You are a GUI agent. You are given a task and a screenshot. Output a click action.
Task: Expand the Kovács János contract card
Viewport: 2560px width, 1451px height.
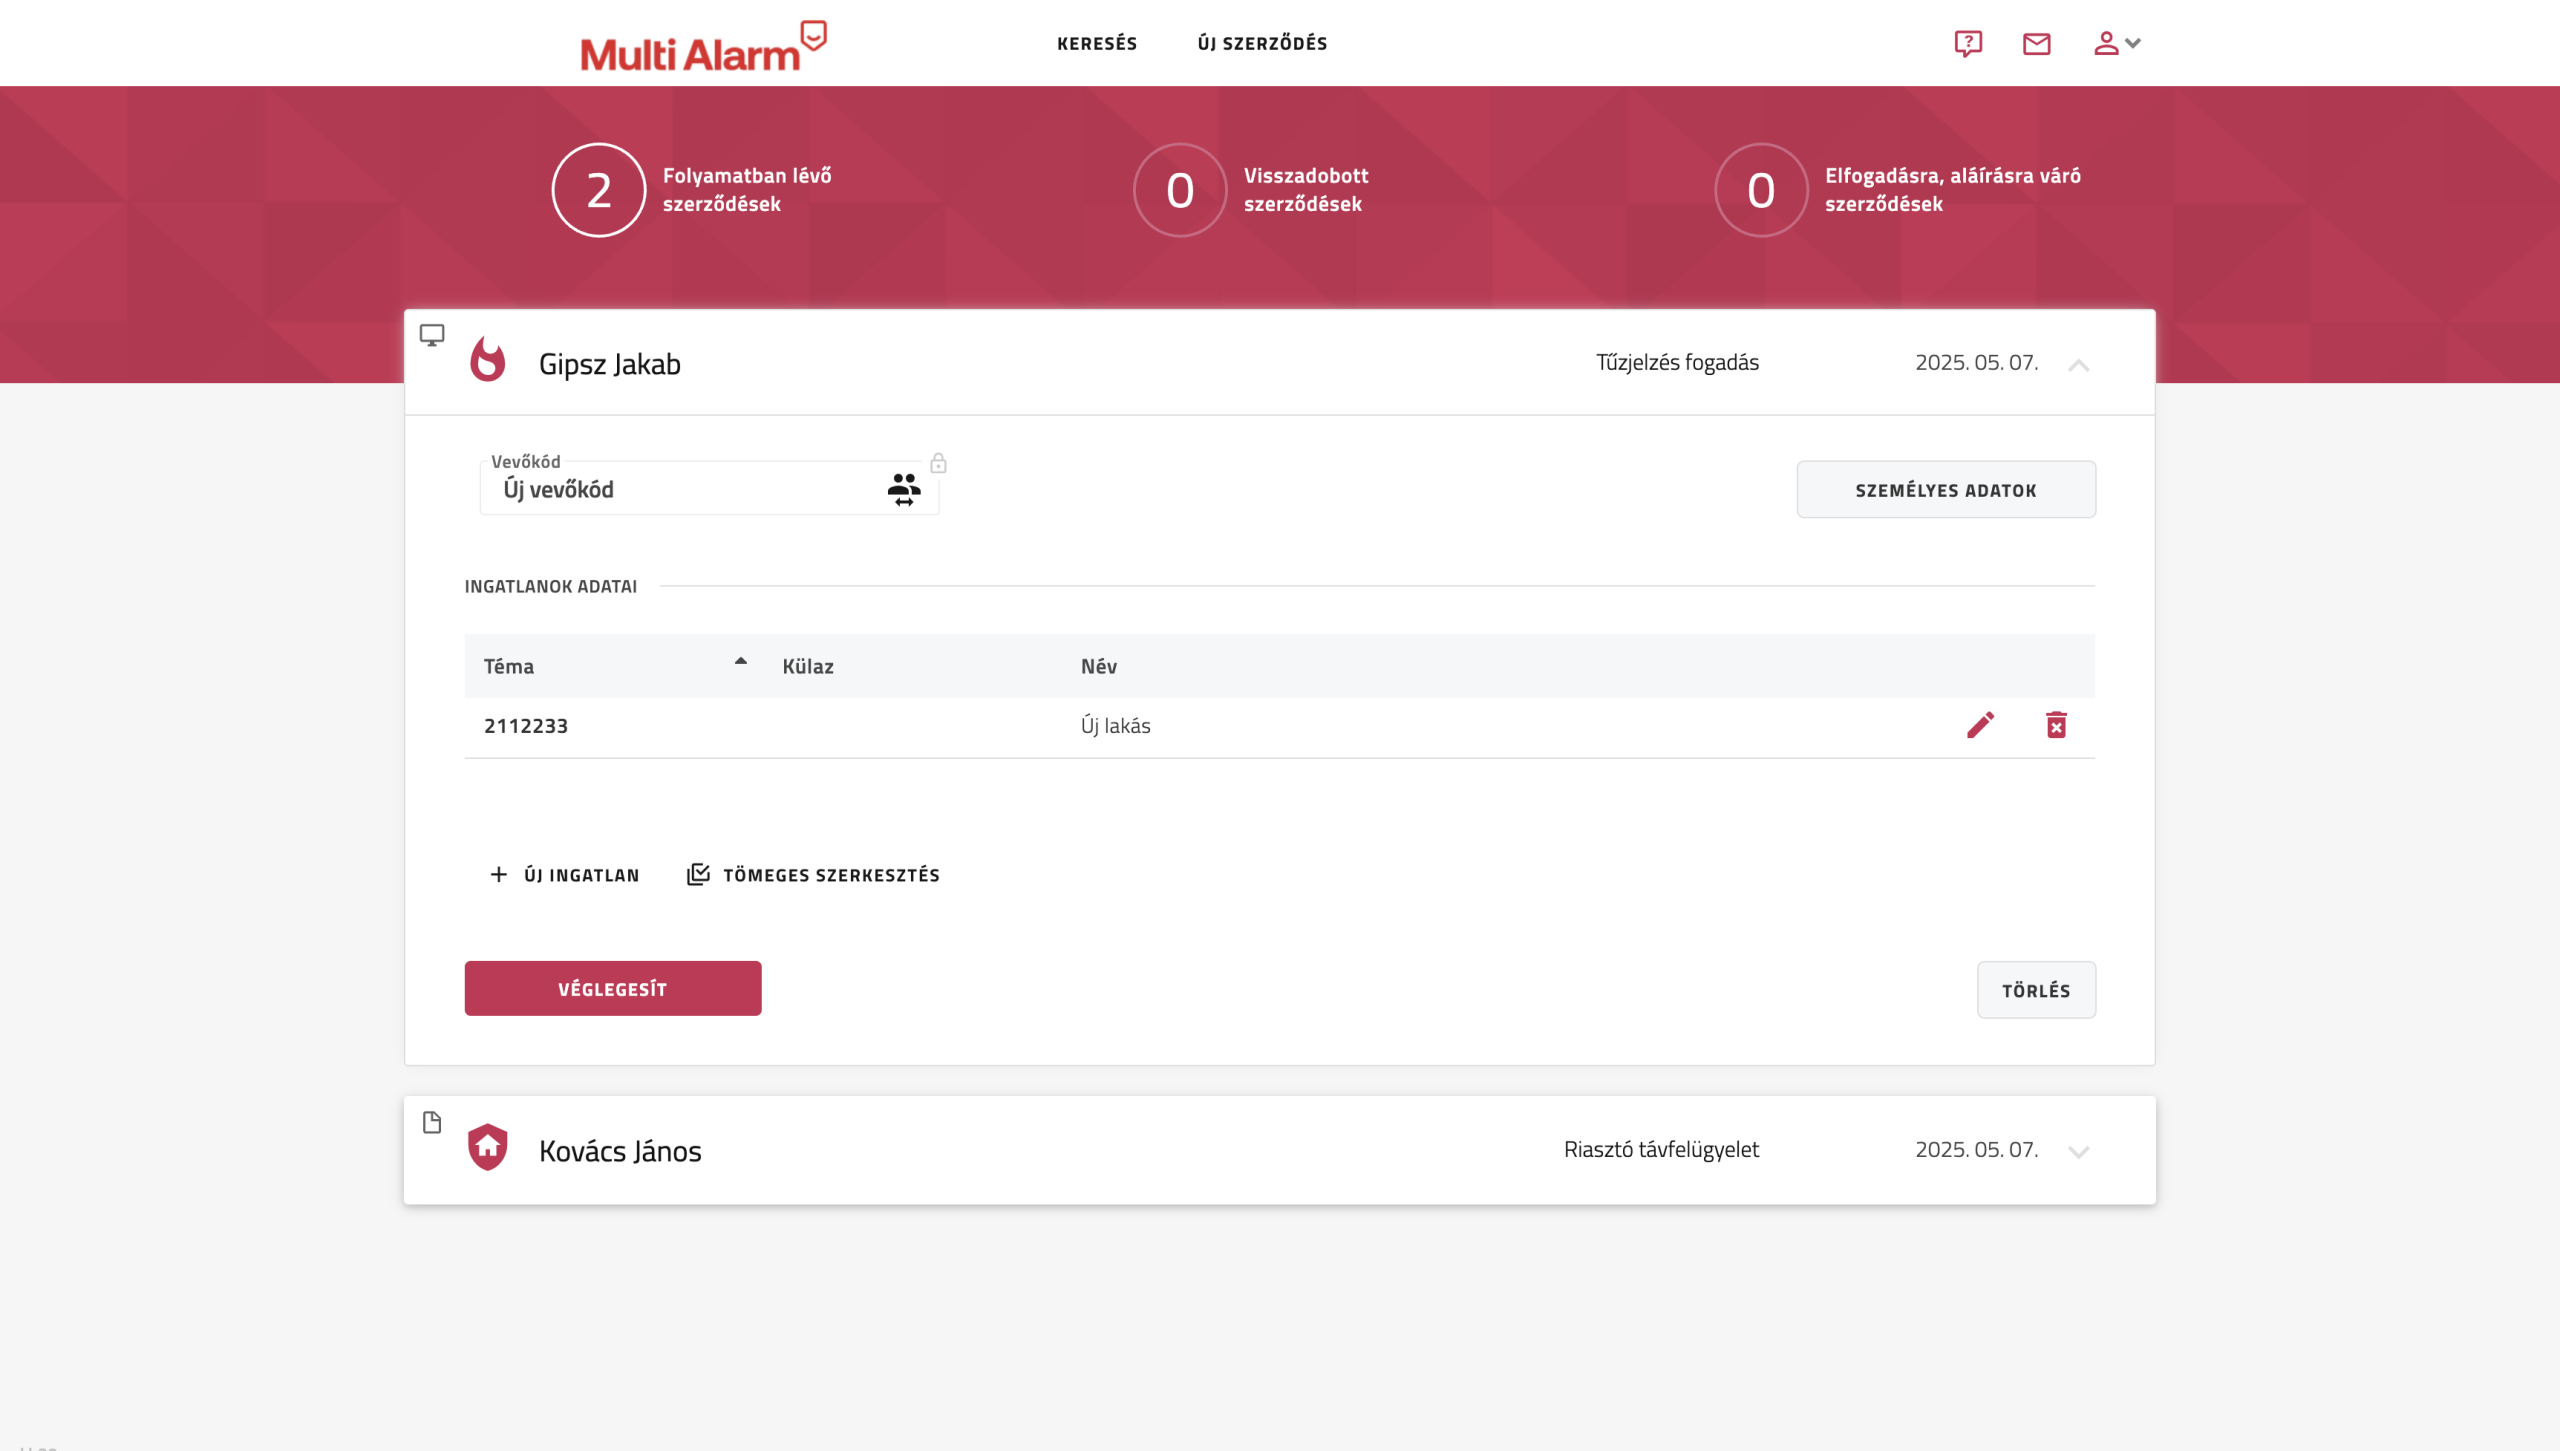[x=2078, y=1152]
